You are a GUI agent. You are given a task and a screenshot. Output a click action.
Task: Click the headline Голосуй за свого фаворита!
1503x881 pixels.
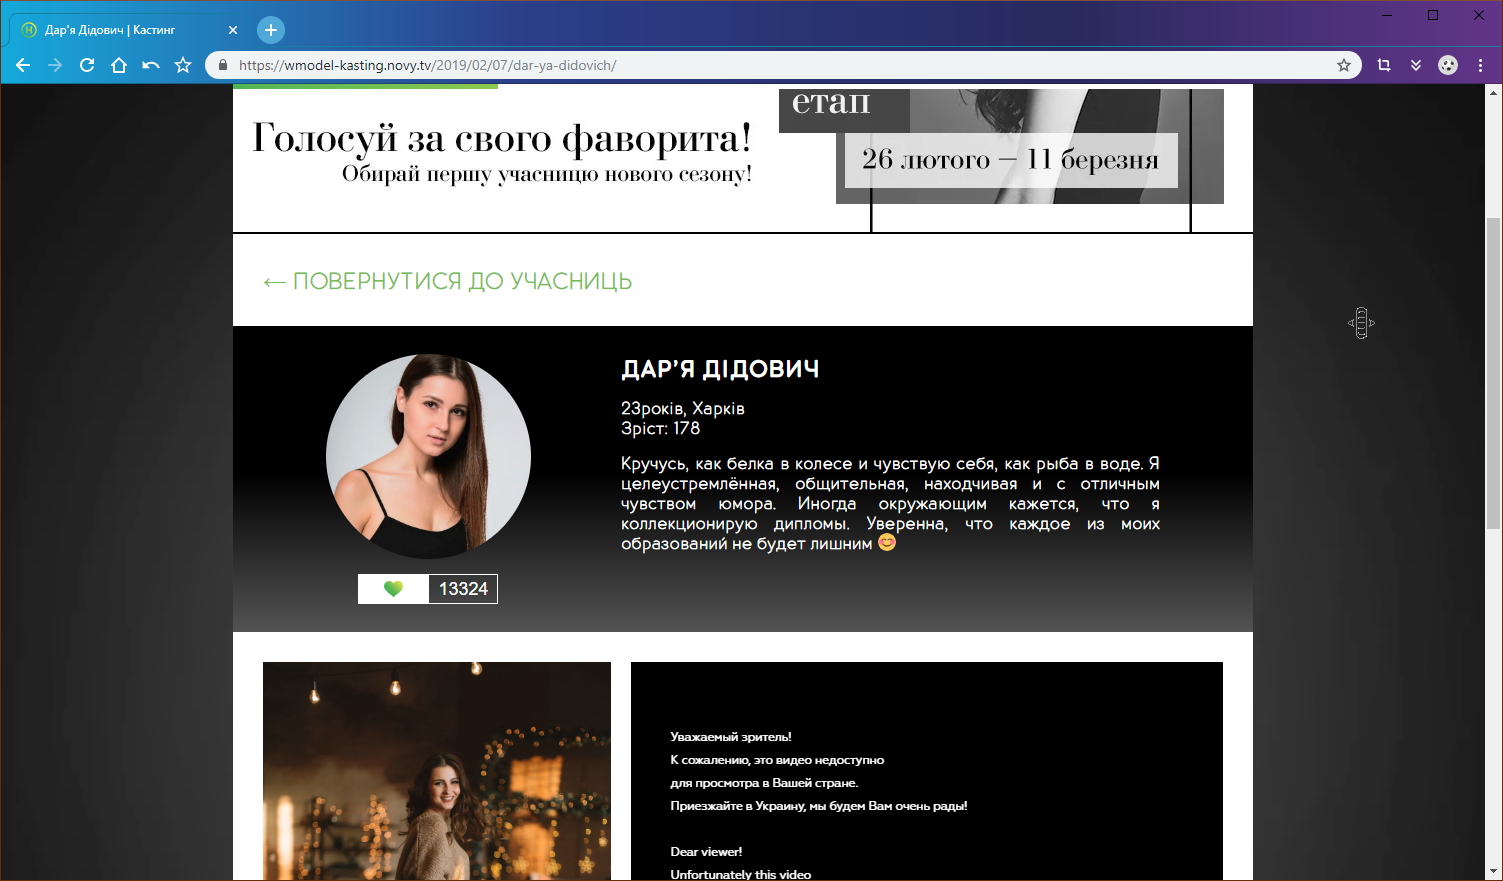[x=502, y=138]
